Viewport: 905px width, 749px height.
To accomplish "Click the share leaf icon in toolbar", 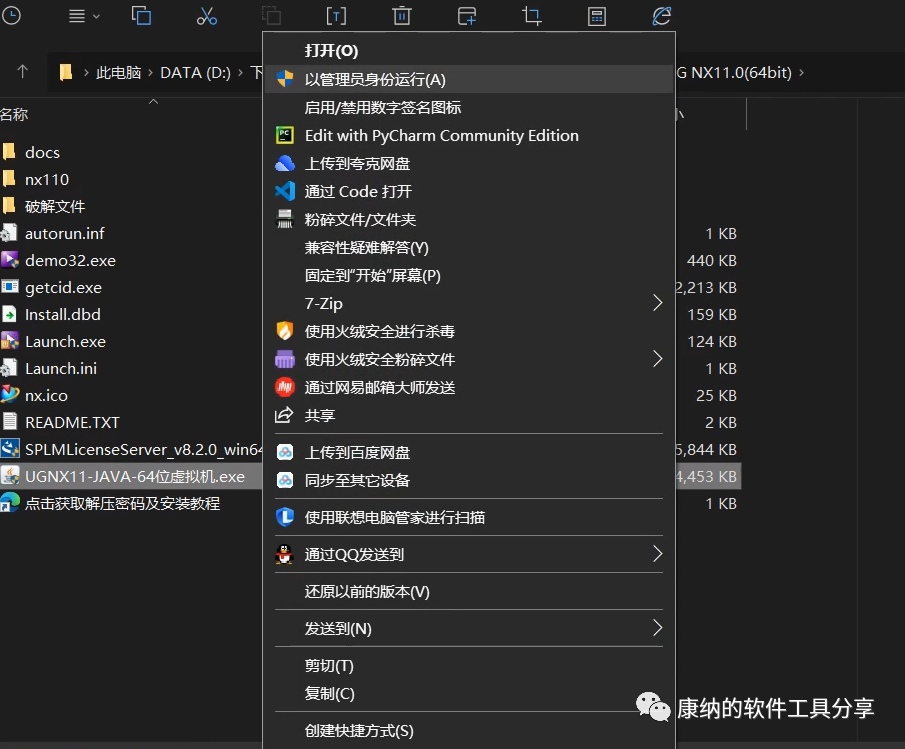I will tap(662, 16).
